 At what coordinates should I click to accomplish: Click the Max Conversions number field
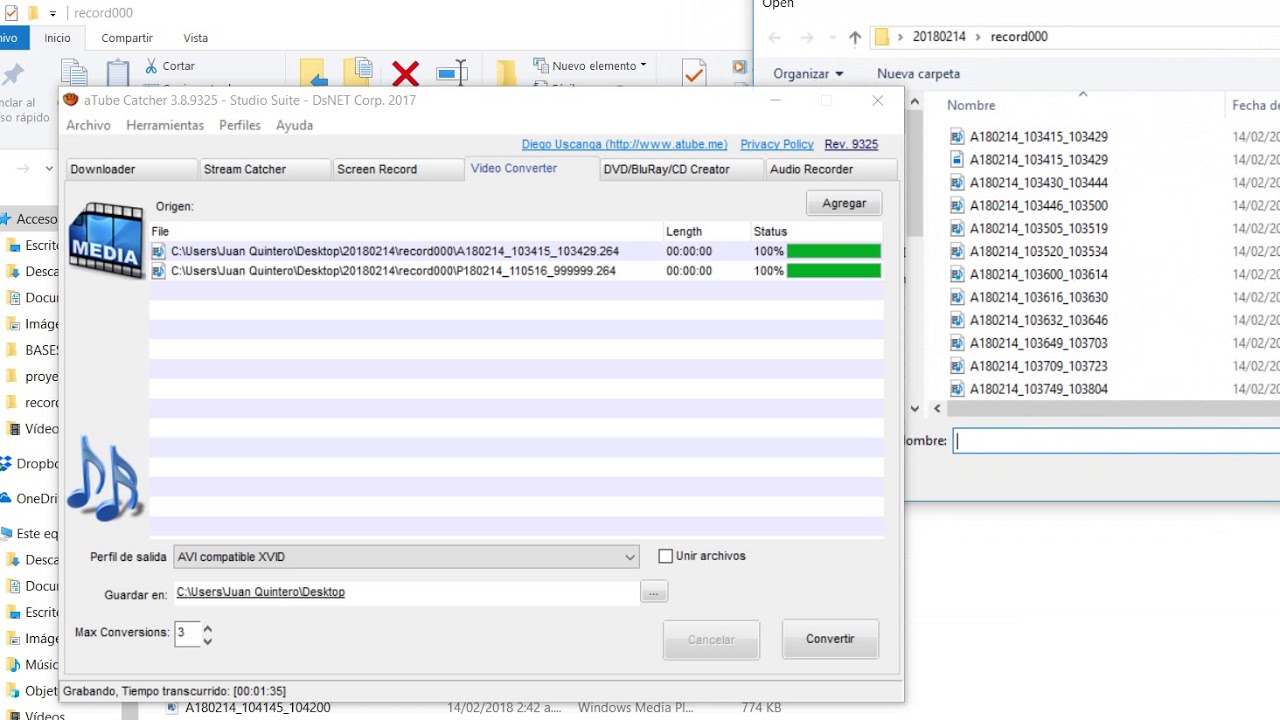(x=187, y=633)
